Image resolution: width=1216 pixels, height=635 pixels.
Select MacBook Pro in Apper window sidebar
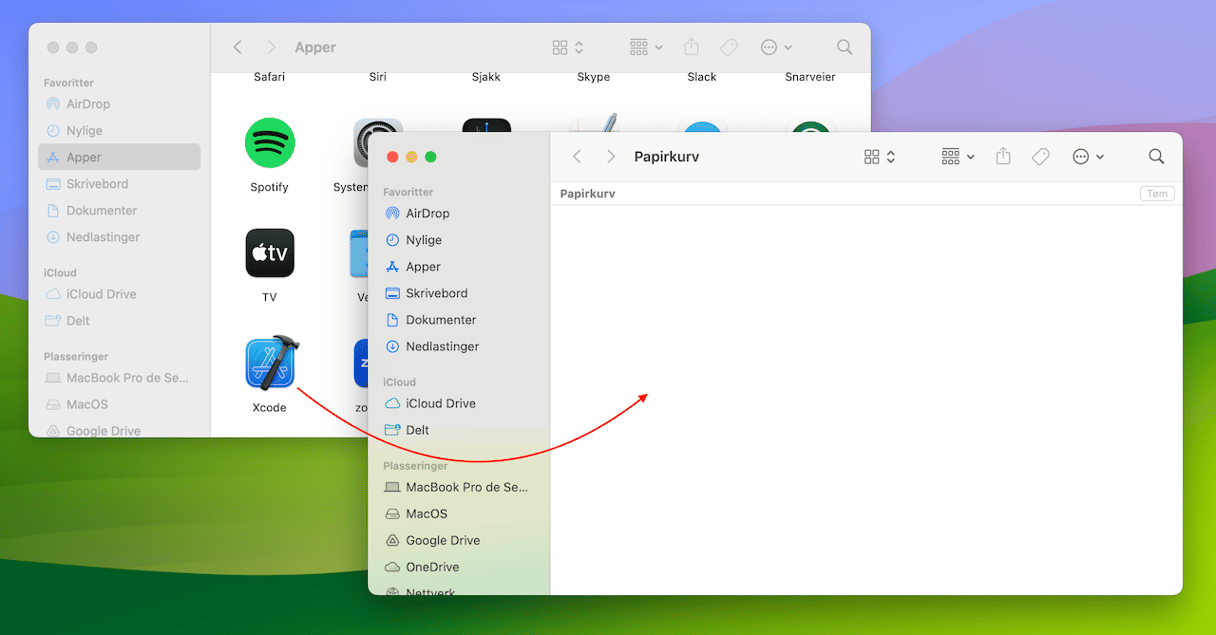click(119, 378)
